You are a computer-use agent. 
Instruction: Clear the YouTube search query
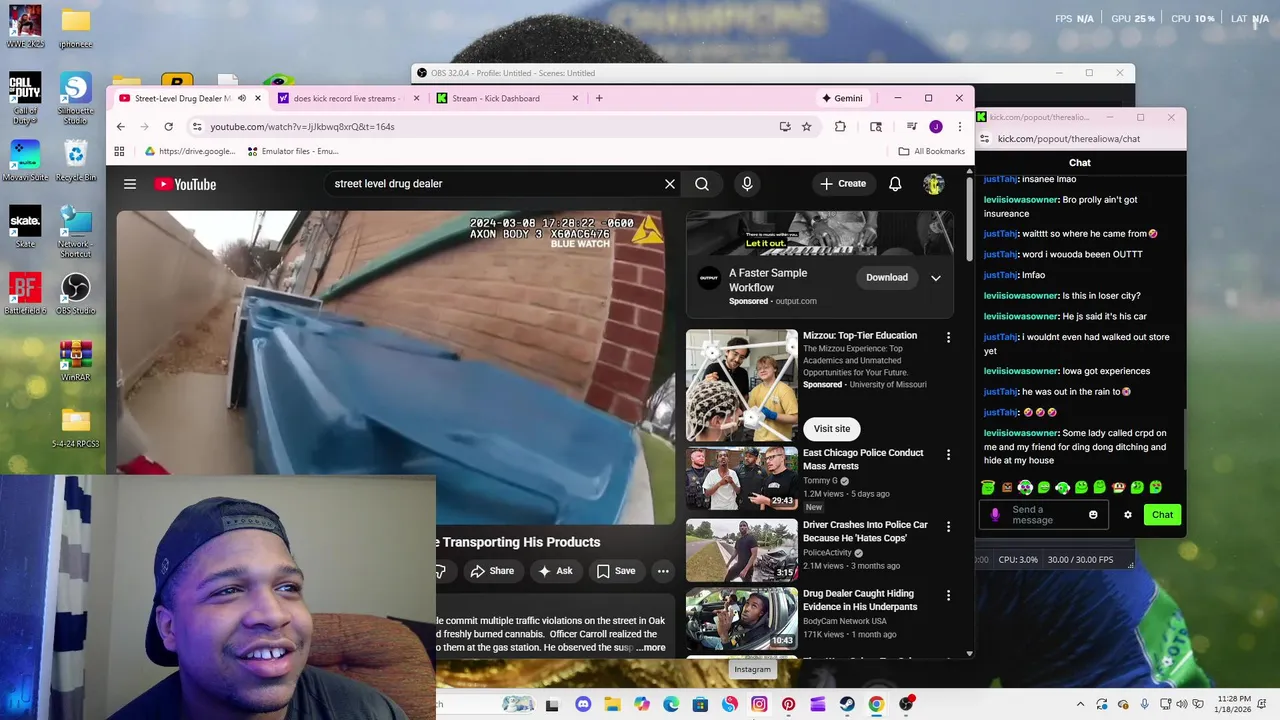pos(670,184)
